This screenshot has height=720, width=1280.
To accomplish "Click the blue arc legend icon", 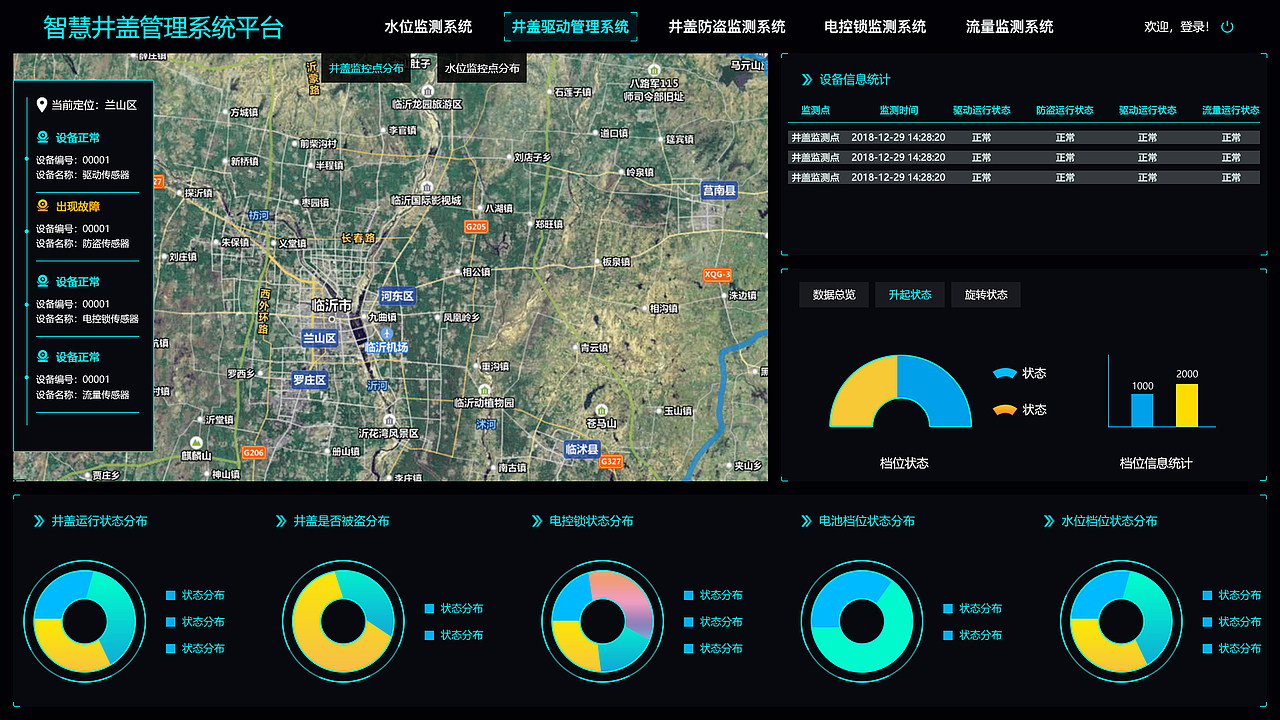I will [1005, 373].
